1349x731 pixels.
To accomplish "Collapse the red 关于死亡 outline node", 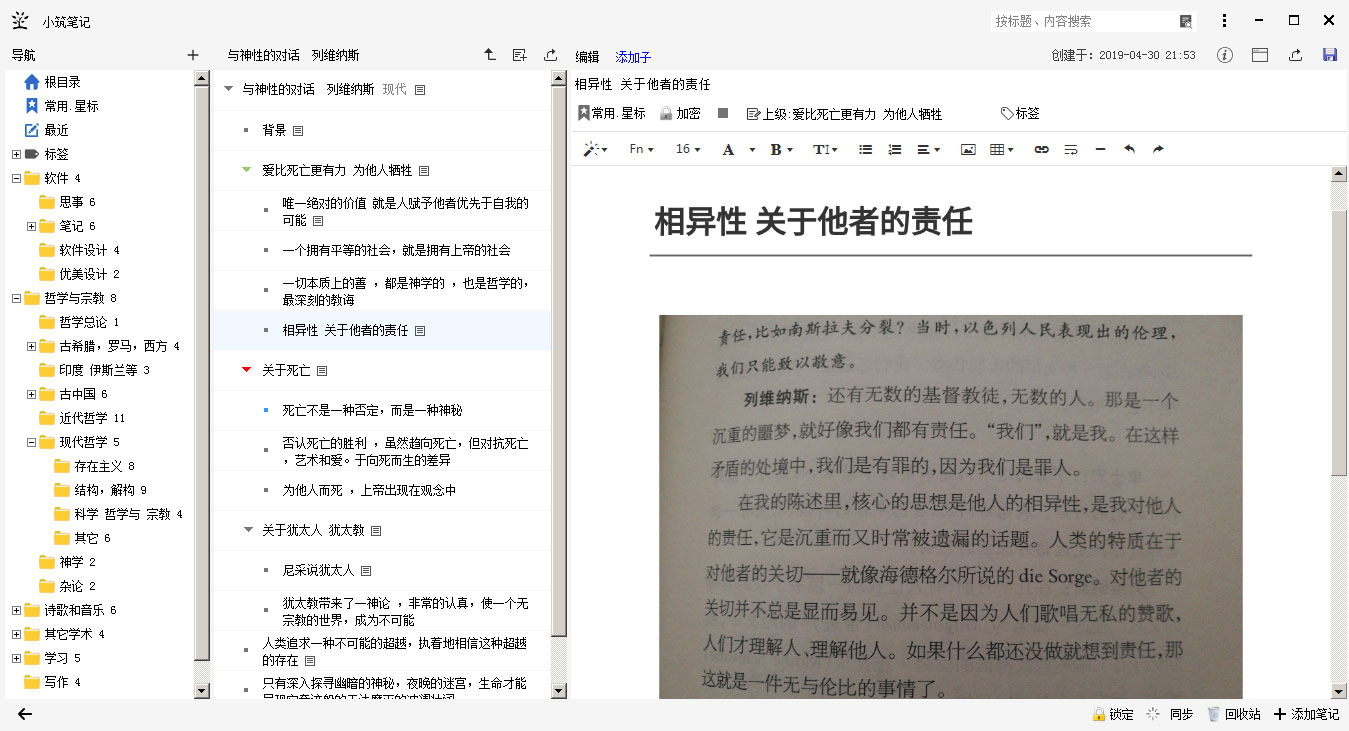I will coord(247,370).
